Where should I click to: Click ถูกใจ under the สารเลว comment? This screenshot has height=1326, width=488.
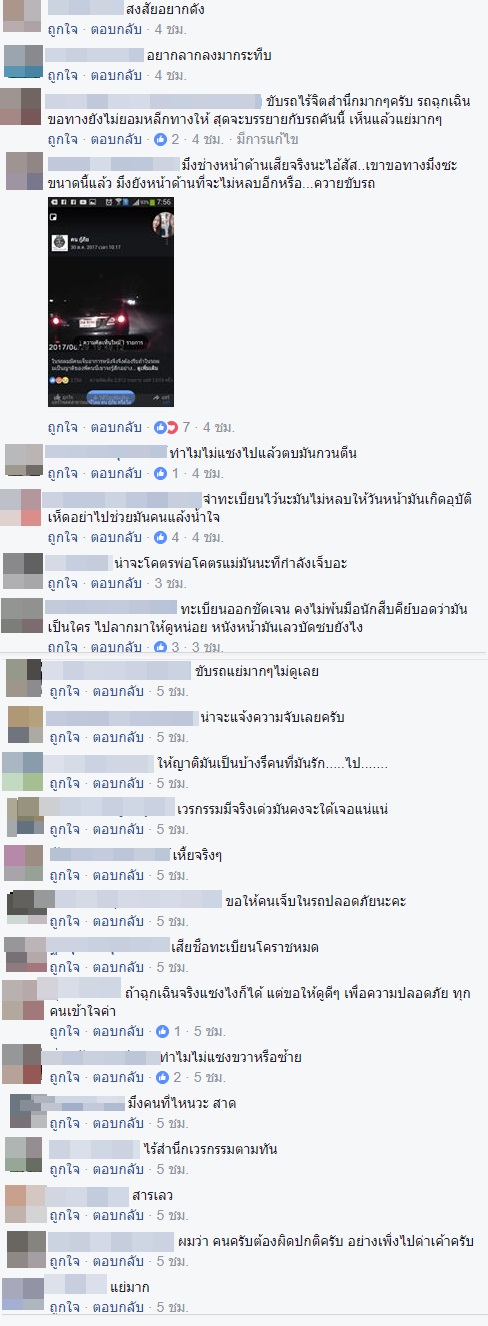tap(63, 1215)
